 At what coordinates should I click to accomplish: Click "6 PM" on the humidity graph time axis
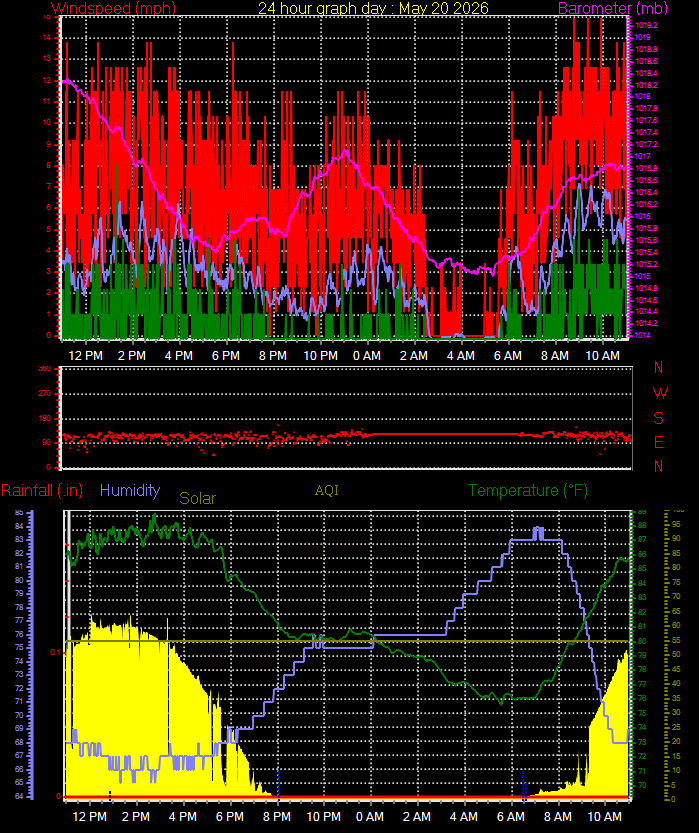click(x=230, y=817)
